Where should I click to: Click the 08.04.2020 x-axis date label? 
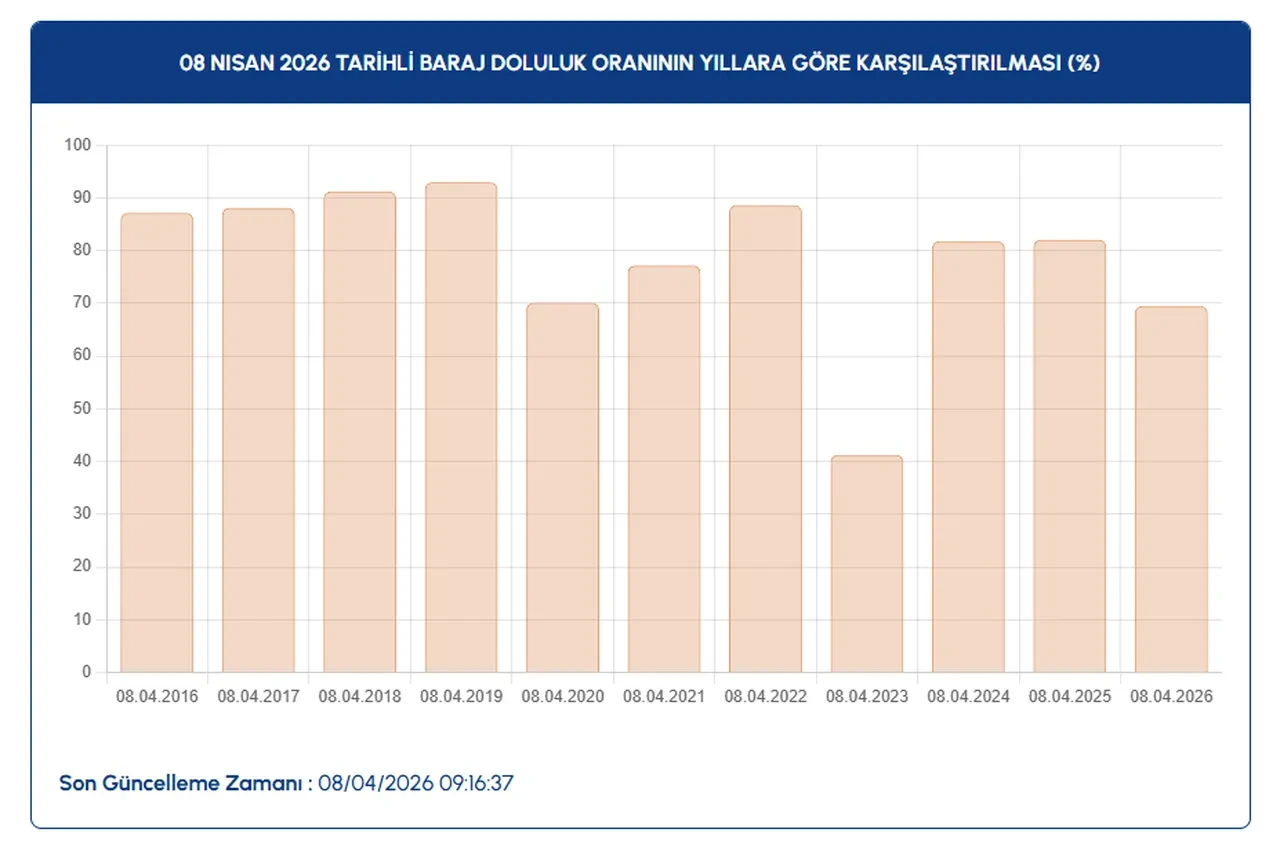click(563, 696)
